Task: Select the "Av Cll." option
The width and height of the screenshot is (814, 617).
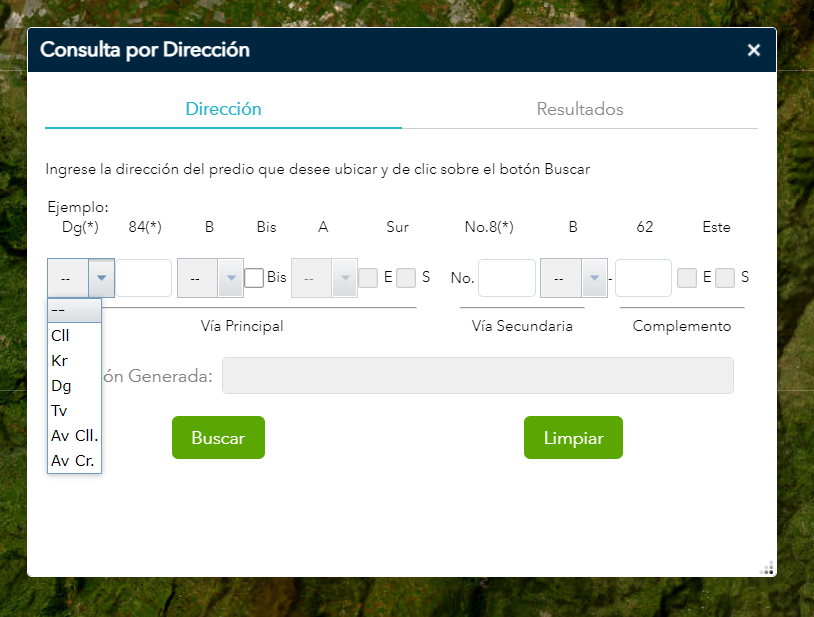Action: point(73,436)
